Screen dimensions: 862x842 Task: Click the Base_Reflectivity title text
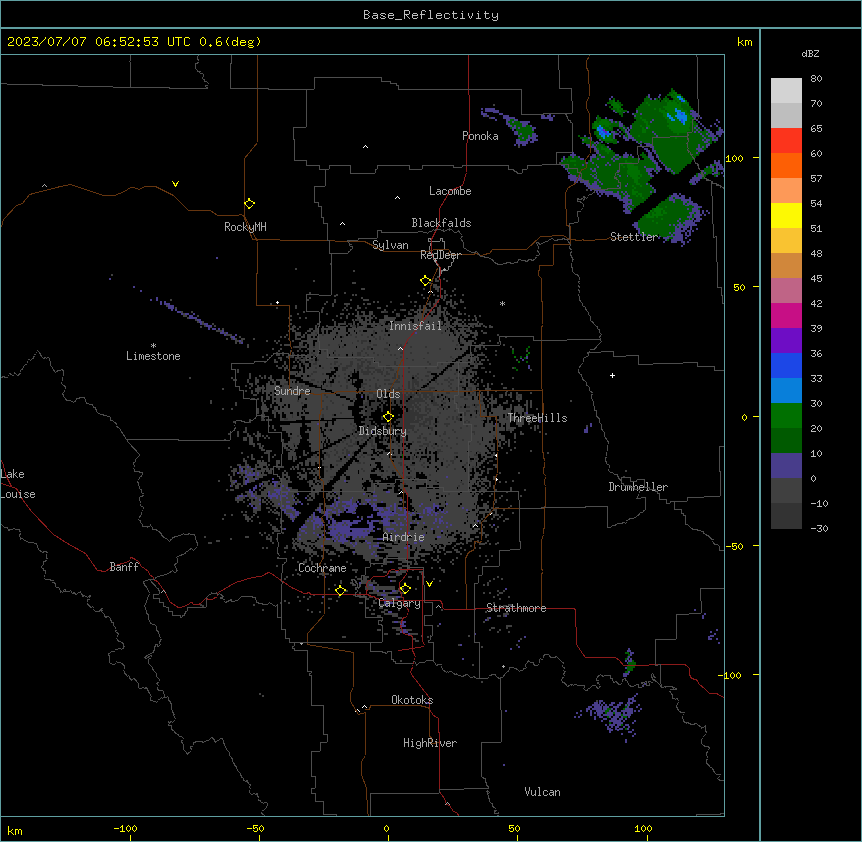431,15
